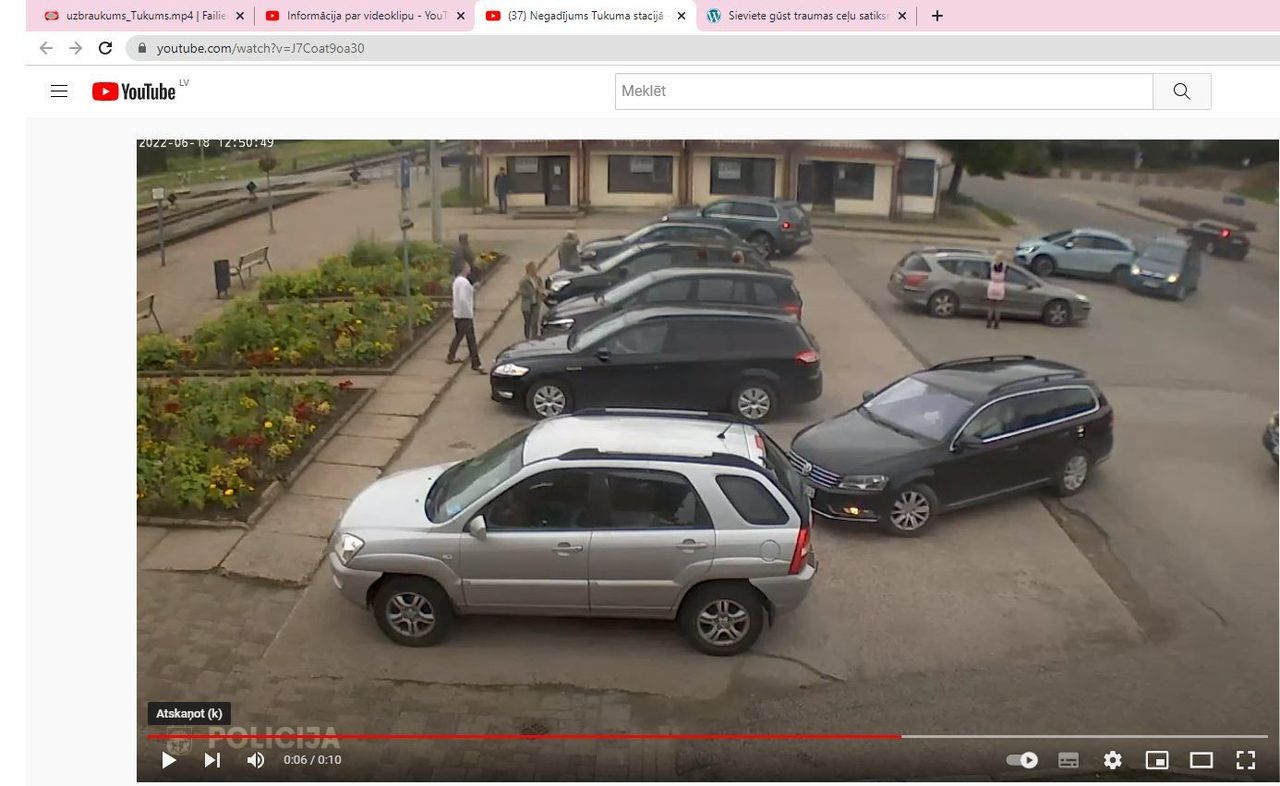The width and height of the screenshot is (1280, 786).
Task: Reload the current page
Action: (x=105, y=48)
